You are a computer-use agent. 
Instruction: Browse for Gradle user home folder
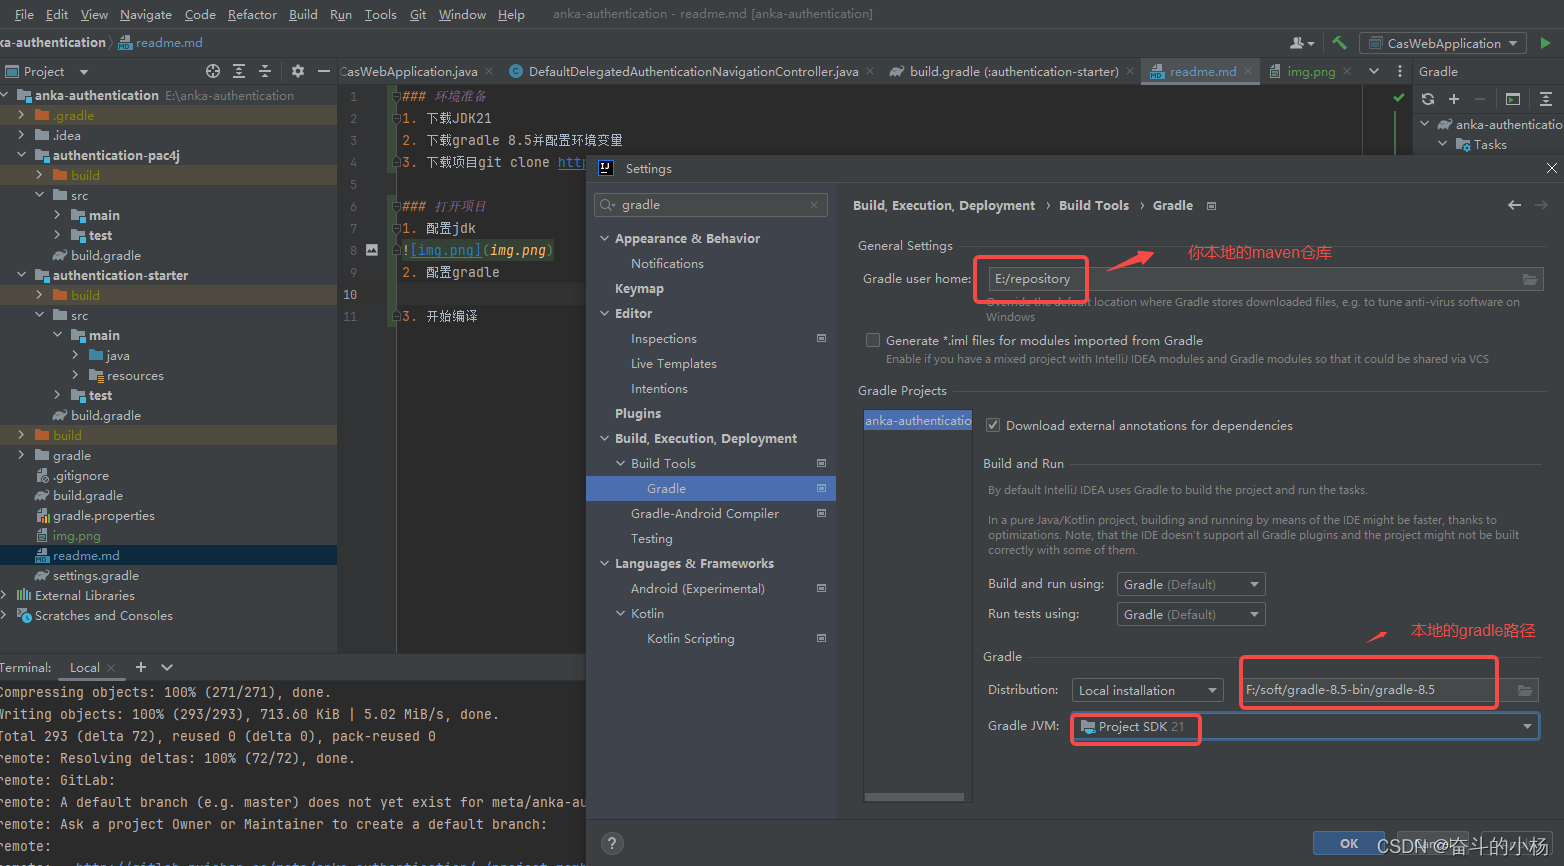[1530, 279]
